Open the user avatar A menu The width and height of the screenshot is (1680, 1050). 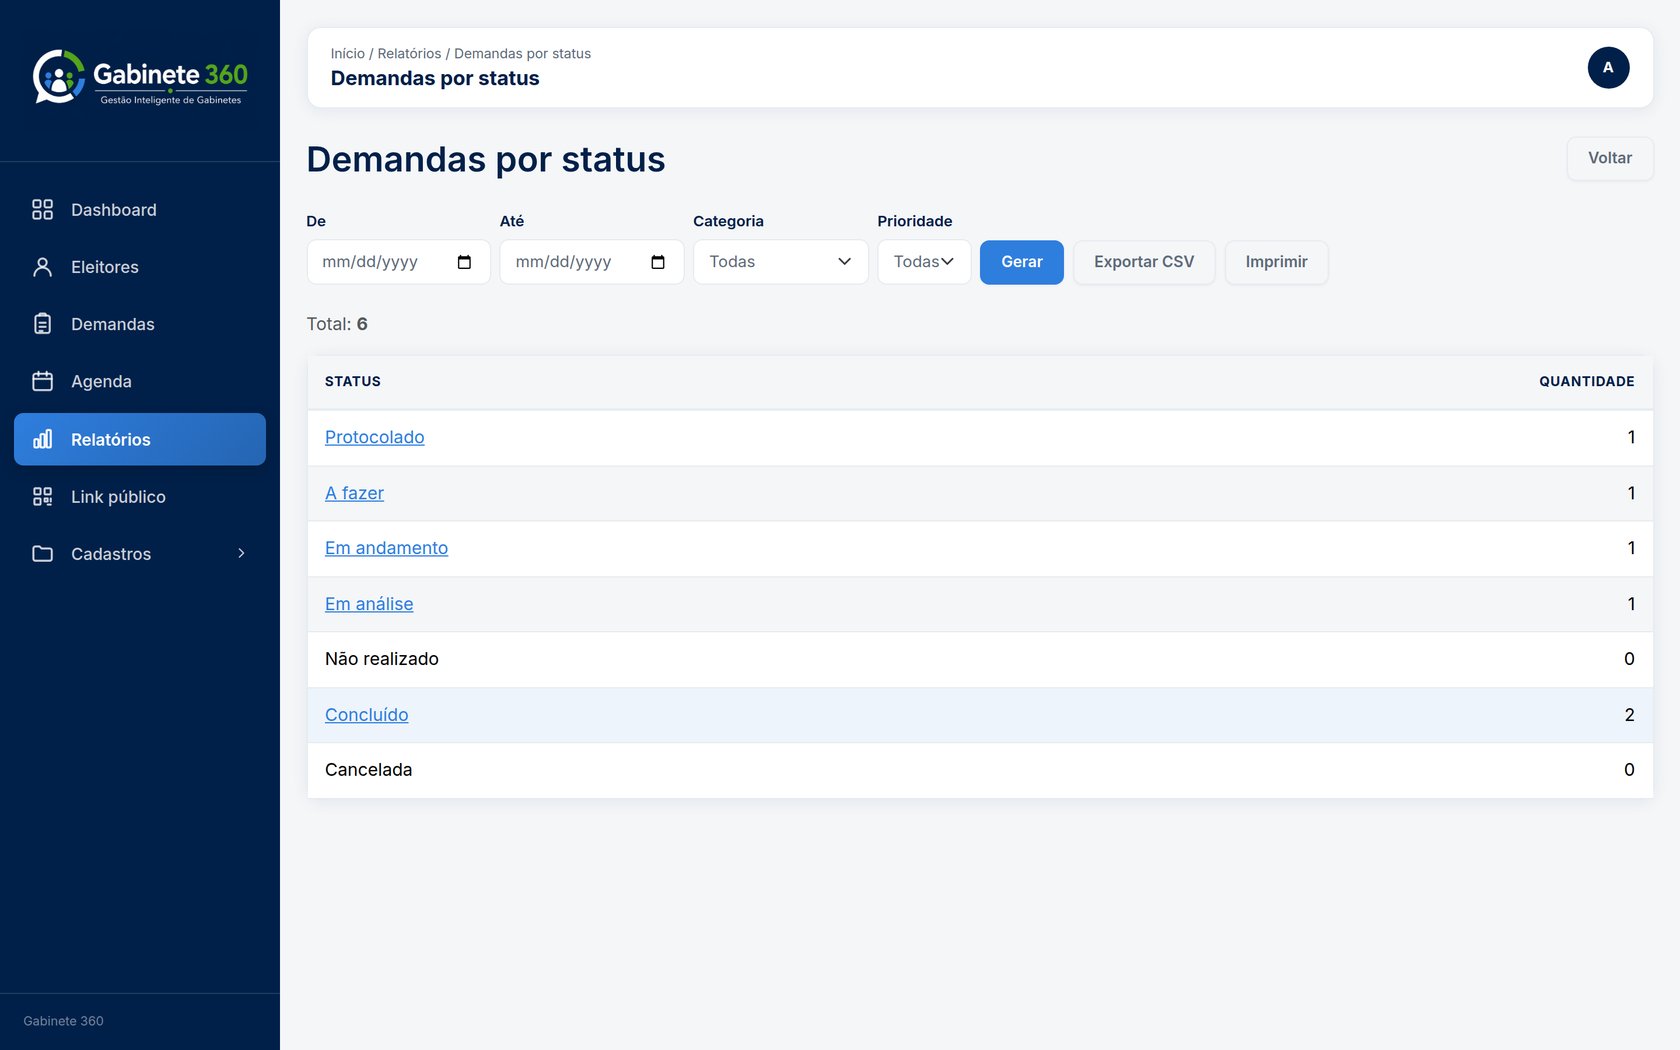(1608, 68)
